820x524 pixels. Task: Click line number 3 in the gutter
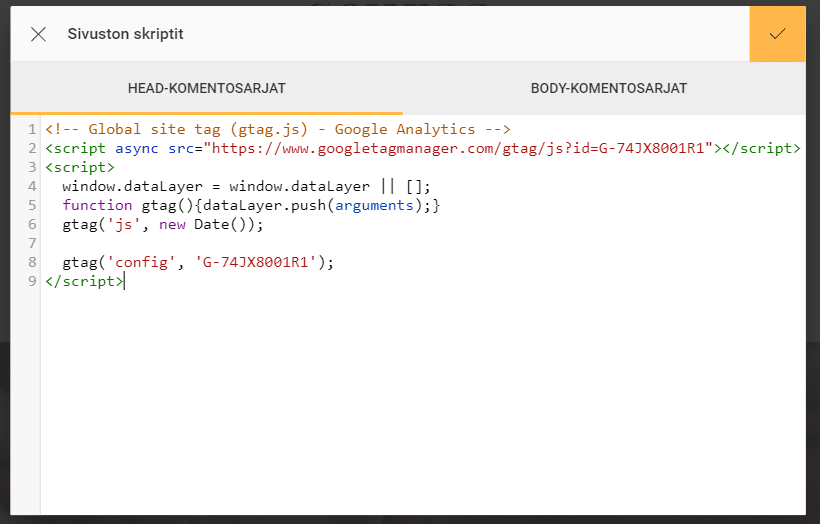click(x=32, y=167)
